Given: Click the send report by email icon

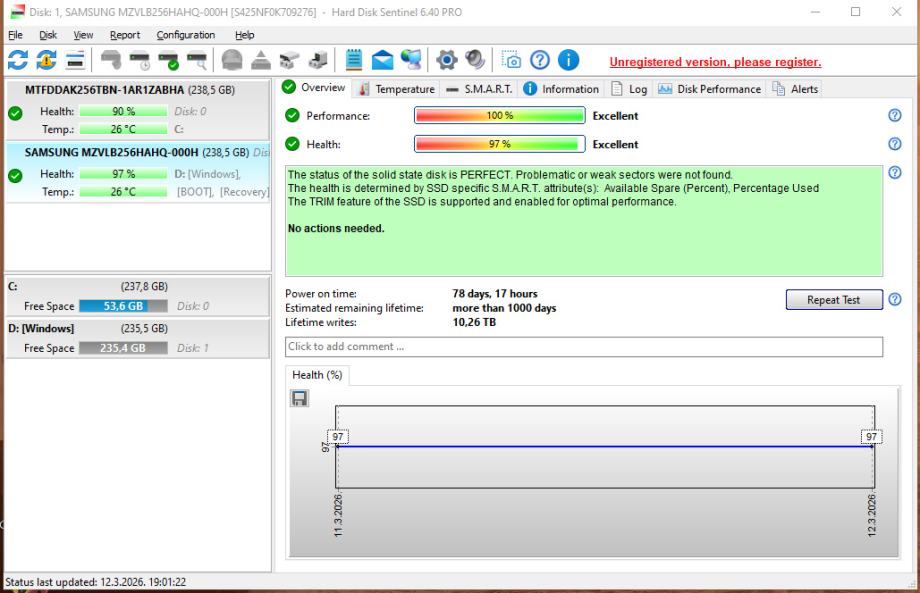Looking at the screenshot, I should pyautogui.click(x=383, y=60).
